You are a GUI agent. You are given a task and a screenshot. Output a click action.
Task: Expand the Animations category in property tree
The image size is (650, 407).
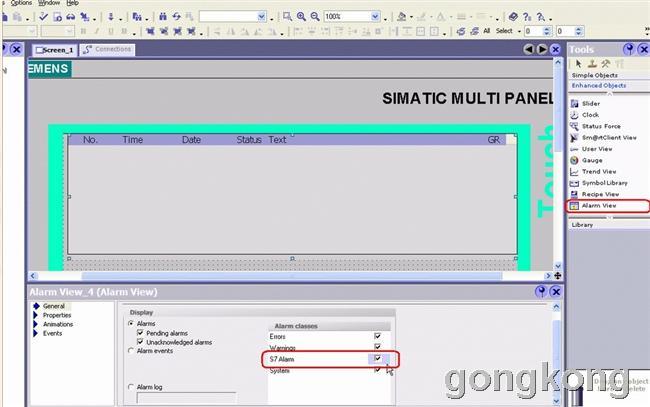point(36,325)
